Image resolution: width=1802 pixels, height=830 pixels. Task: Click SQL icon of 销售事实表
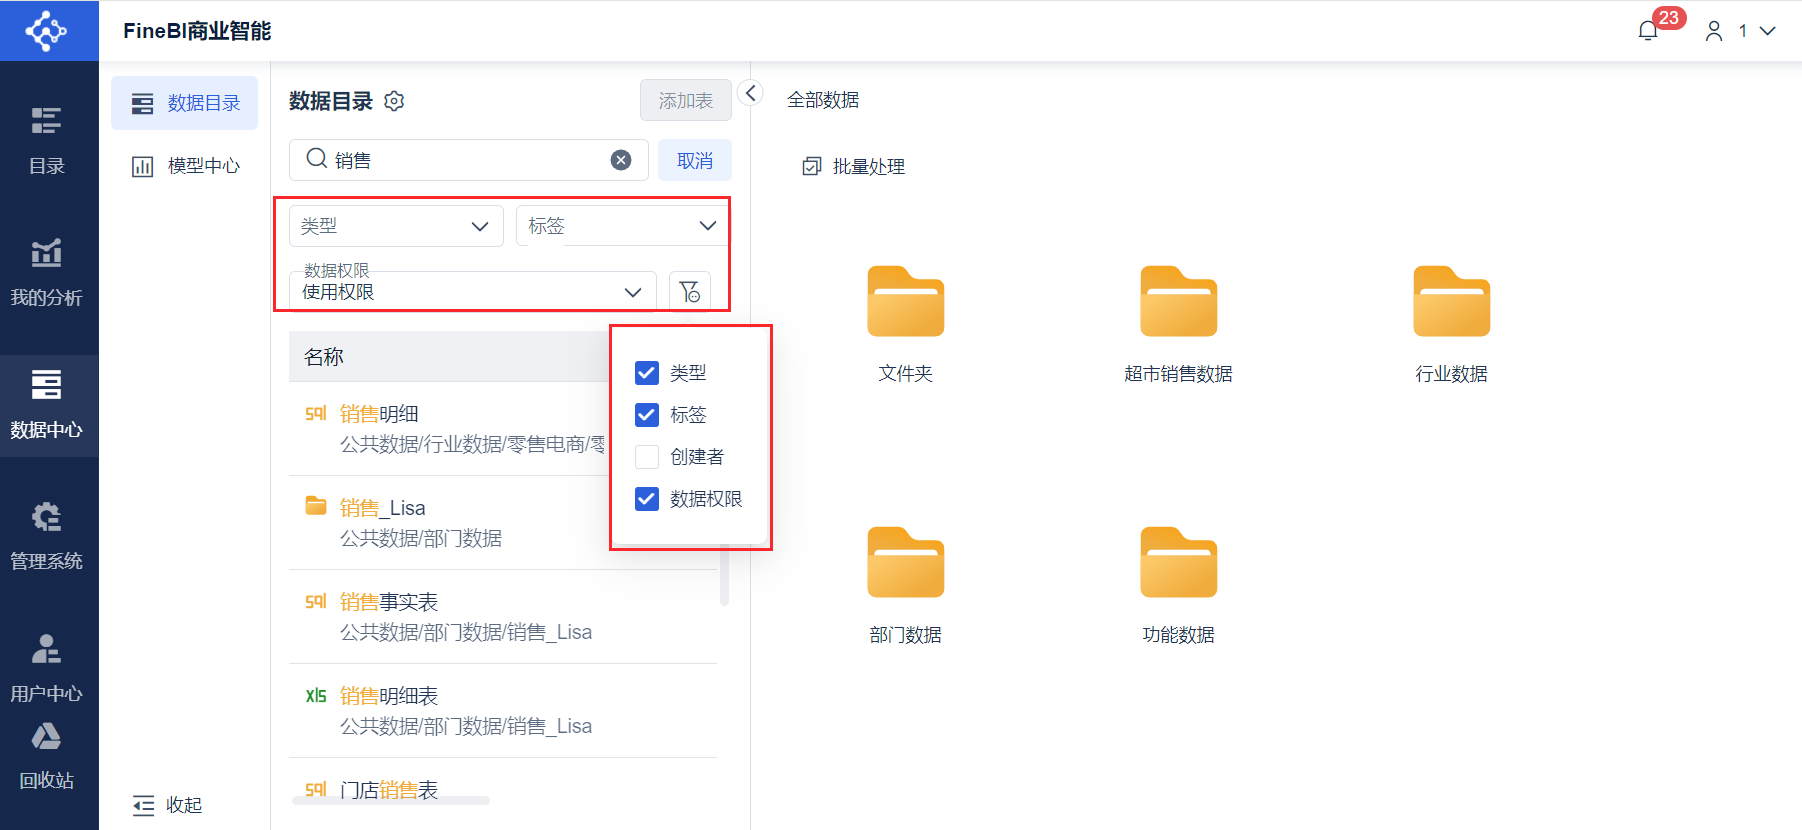click(x=316, y=601)
